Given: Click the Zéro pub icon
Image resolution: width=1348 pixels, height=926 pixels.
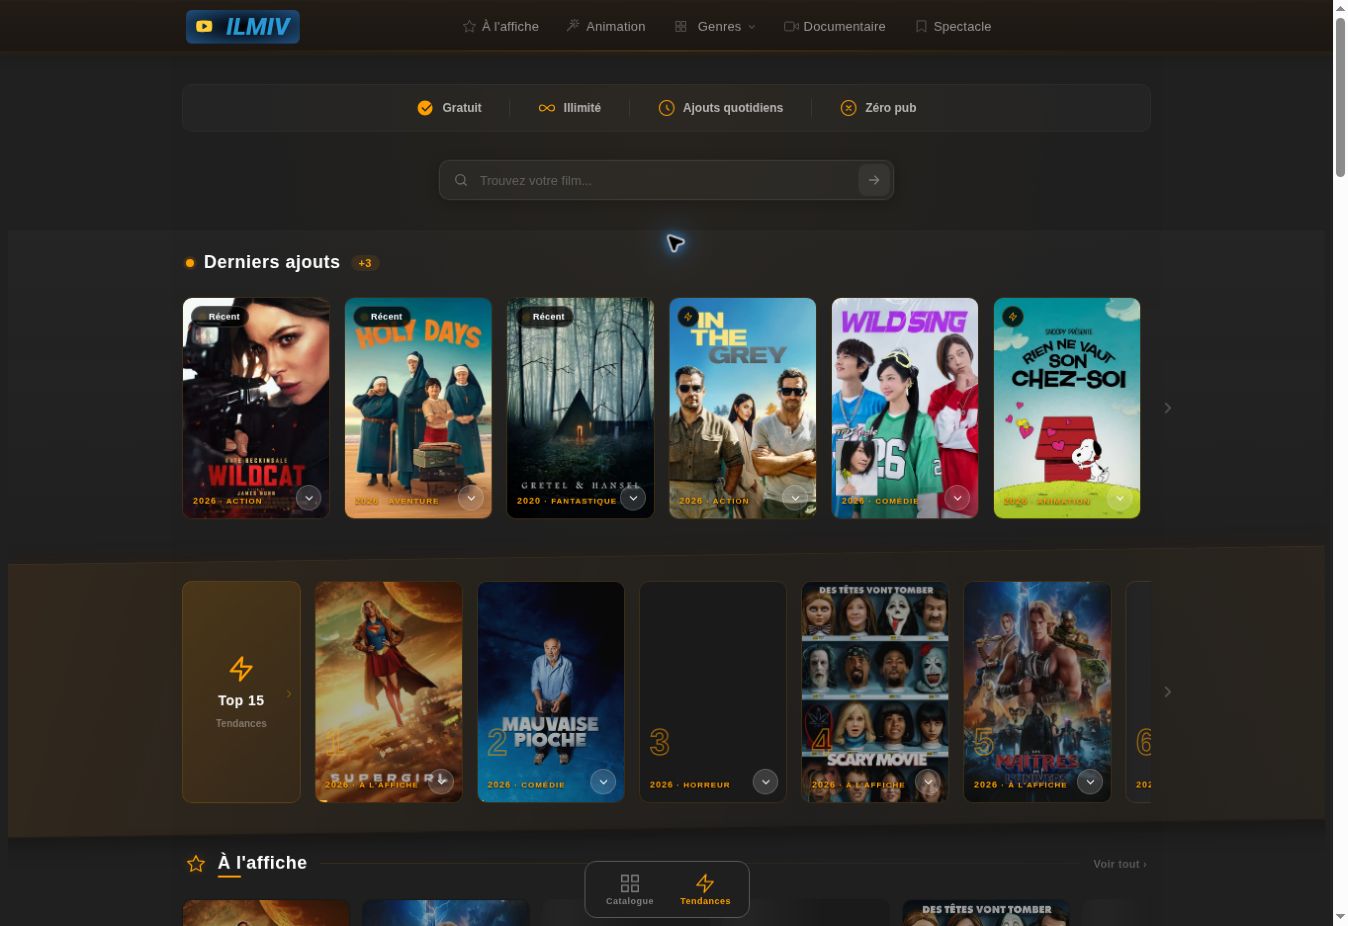Looking at the screenshot, I should click(x=849, y=108).
